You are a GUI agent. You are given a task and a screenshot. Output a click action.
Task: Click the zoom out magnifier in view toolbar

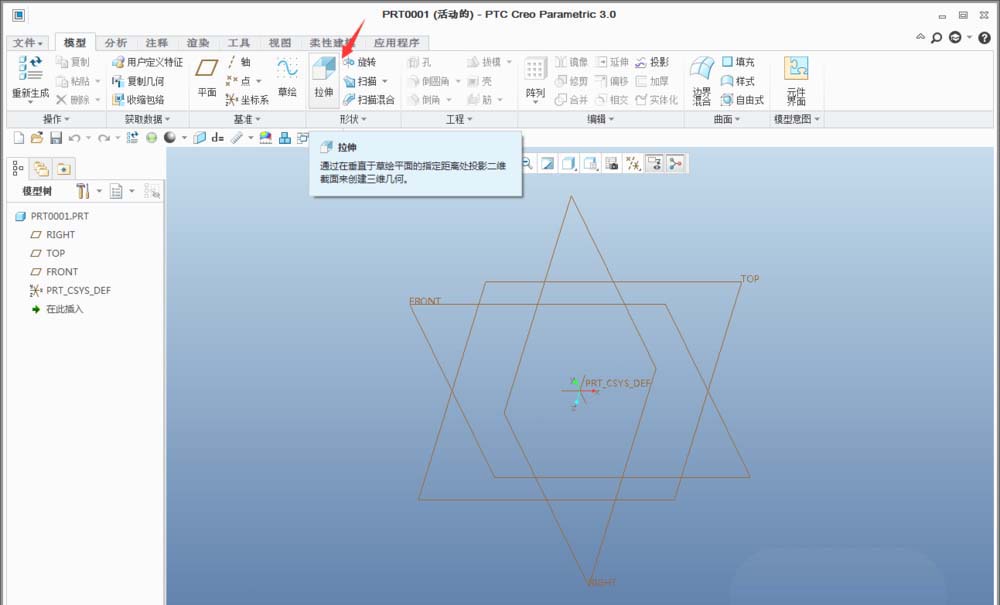click(527, 164)
